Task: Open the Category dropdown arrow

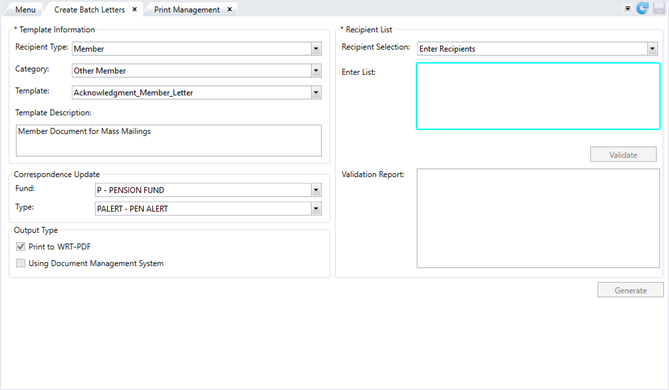Action: (x=316, y=71)
